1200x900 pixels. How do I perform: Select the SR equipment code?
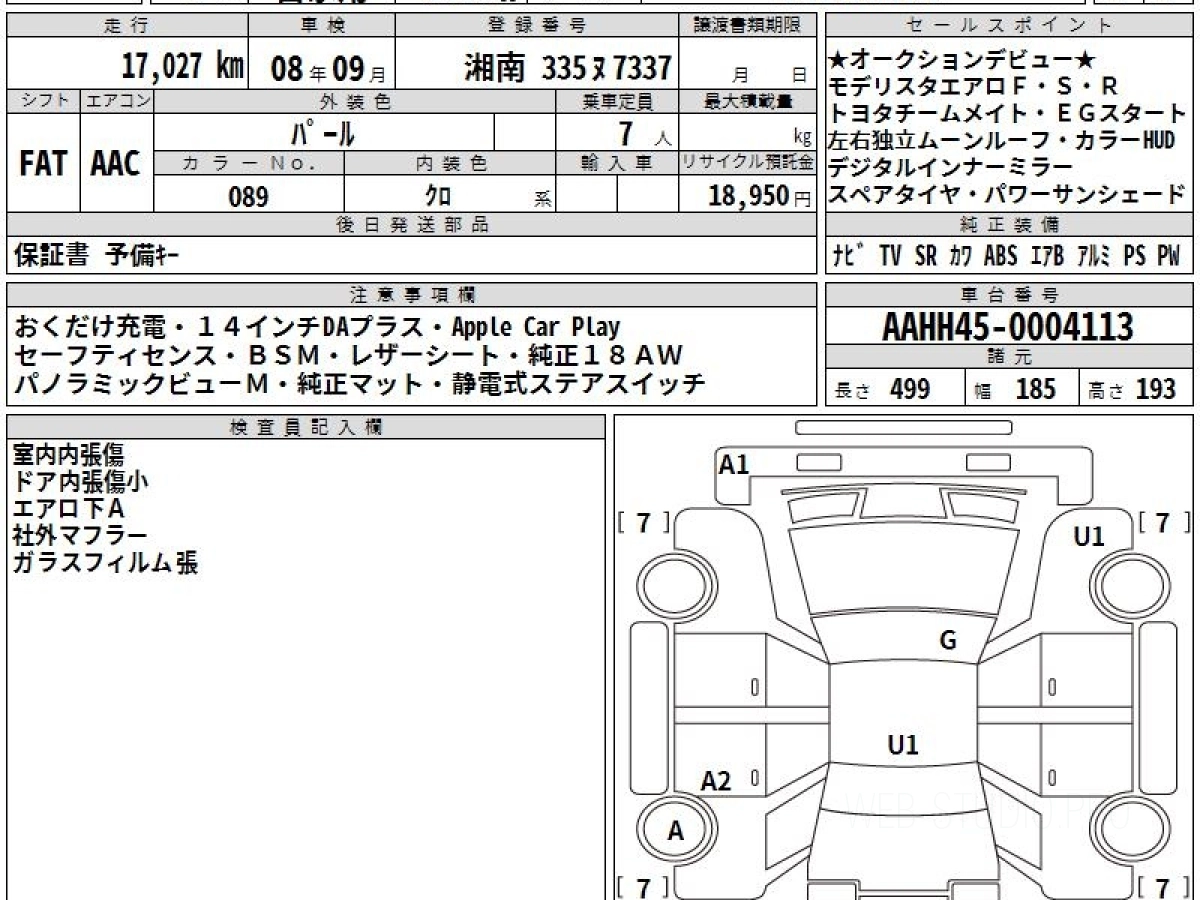coord(926,256)
